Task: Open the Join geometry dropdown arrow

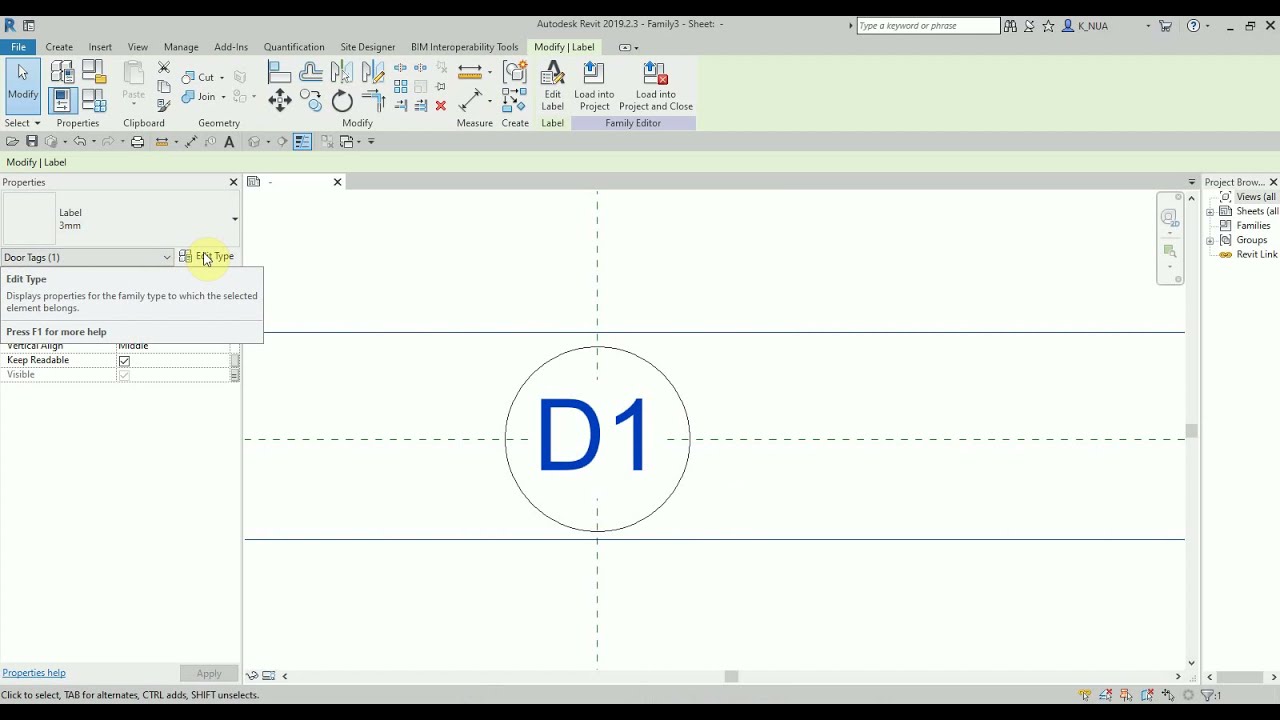Action: point(224,97)
